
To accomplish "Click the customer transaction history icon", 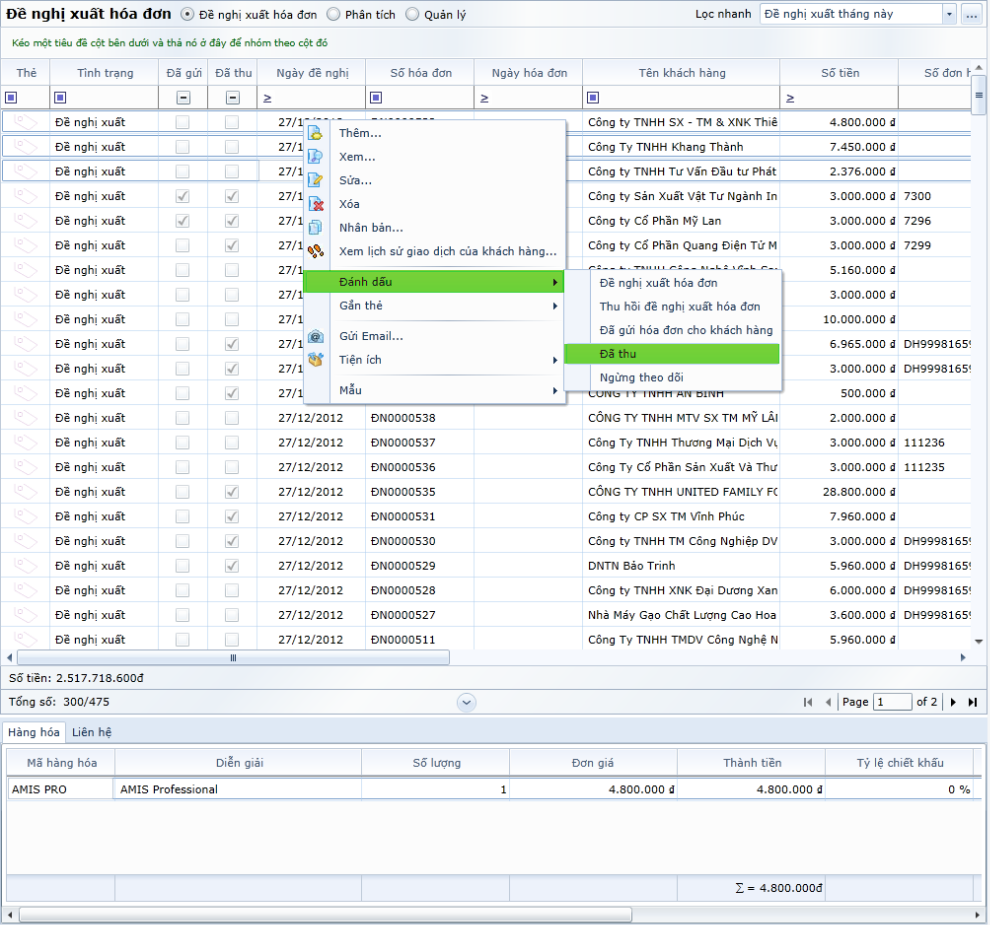I will 316,251.
